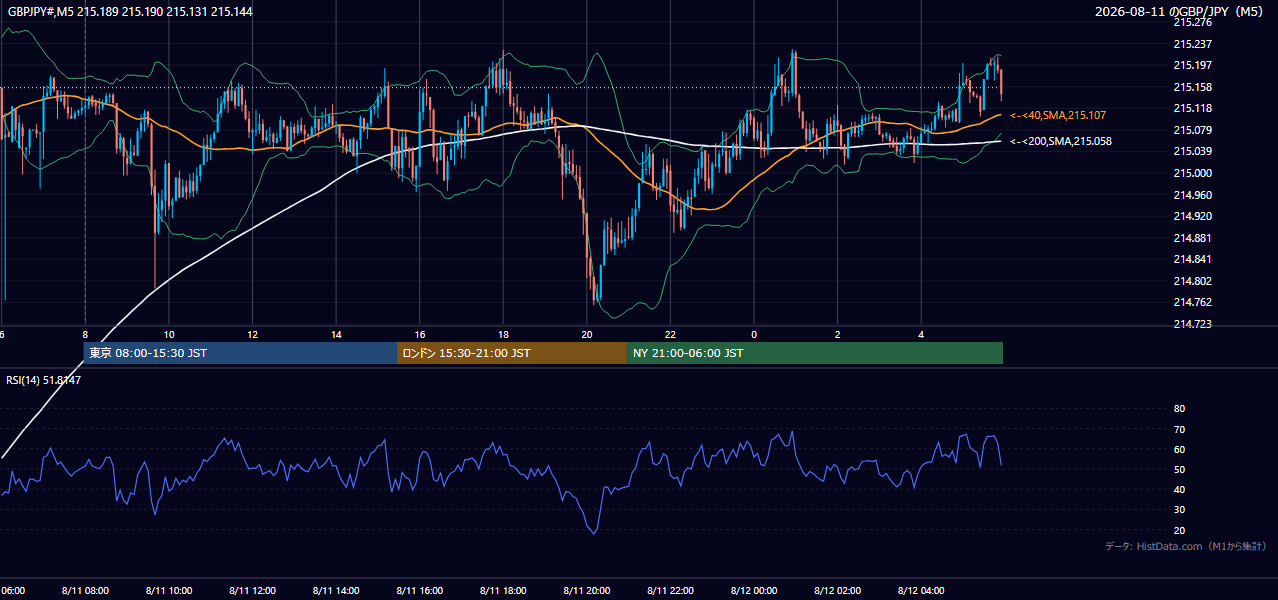The width and height of the screenshot is (1278, 600).
Task: Click RSI scale level 80
Action: pos(1179,409)
